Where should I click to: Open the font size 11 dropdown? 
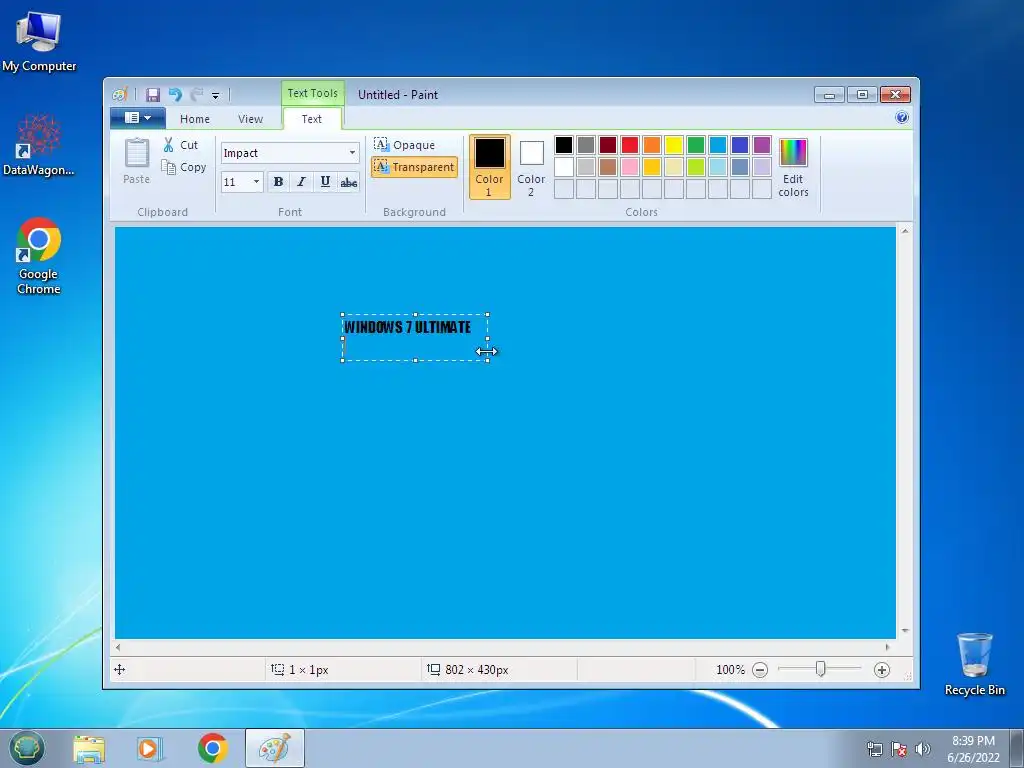coord(257,182)
